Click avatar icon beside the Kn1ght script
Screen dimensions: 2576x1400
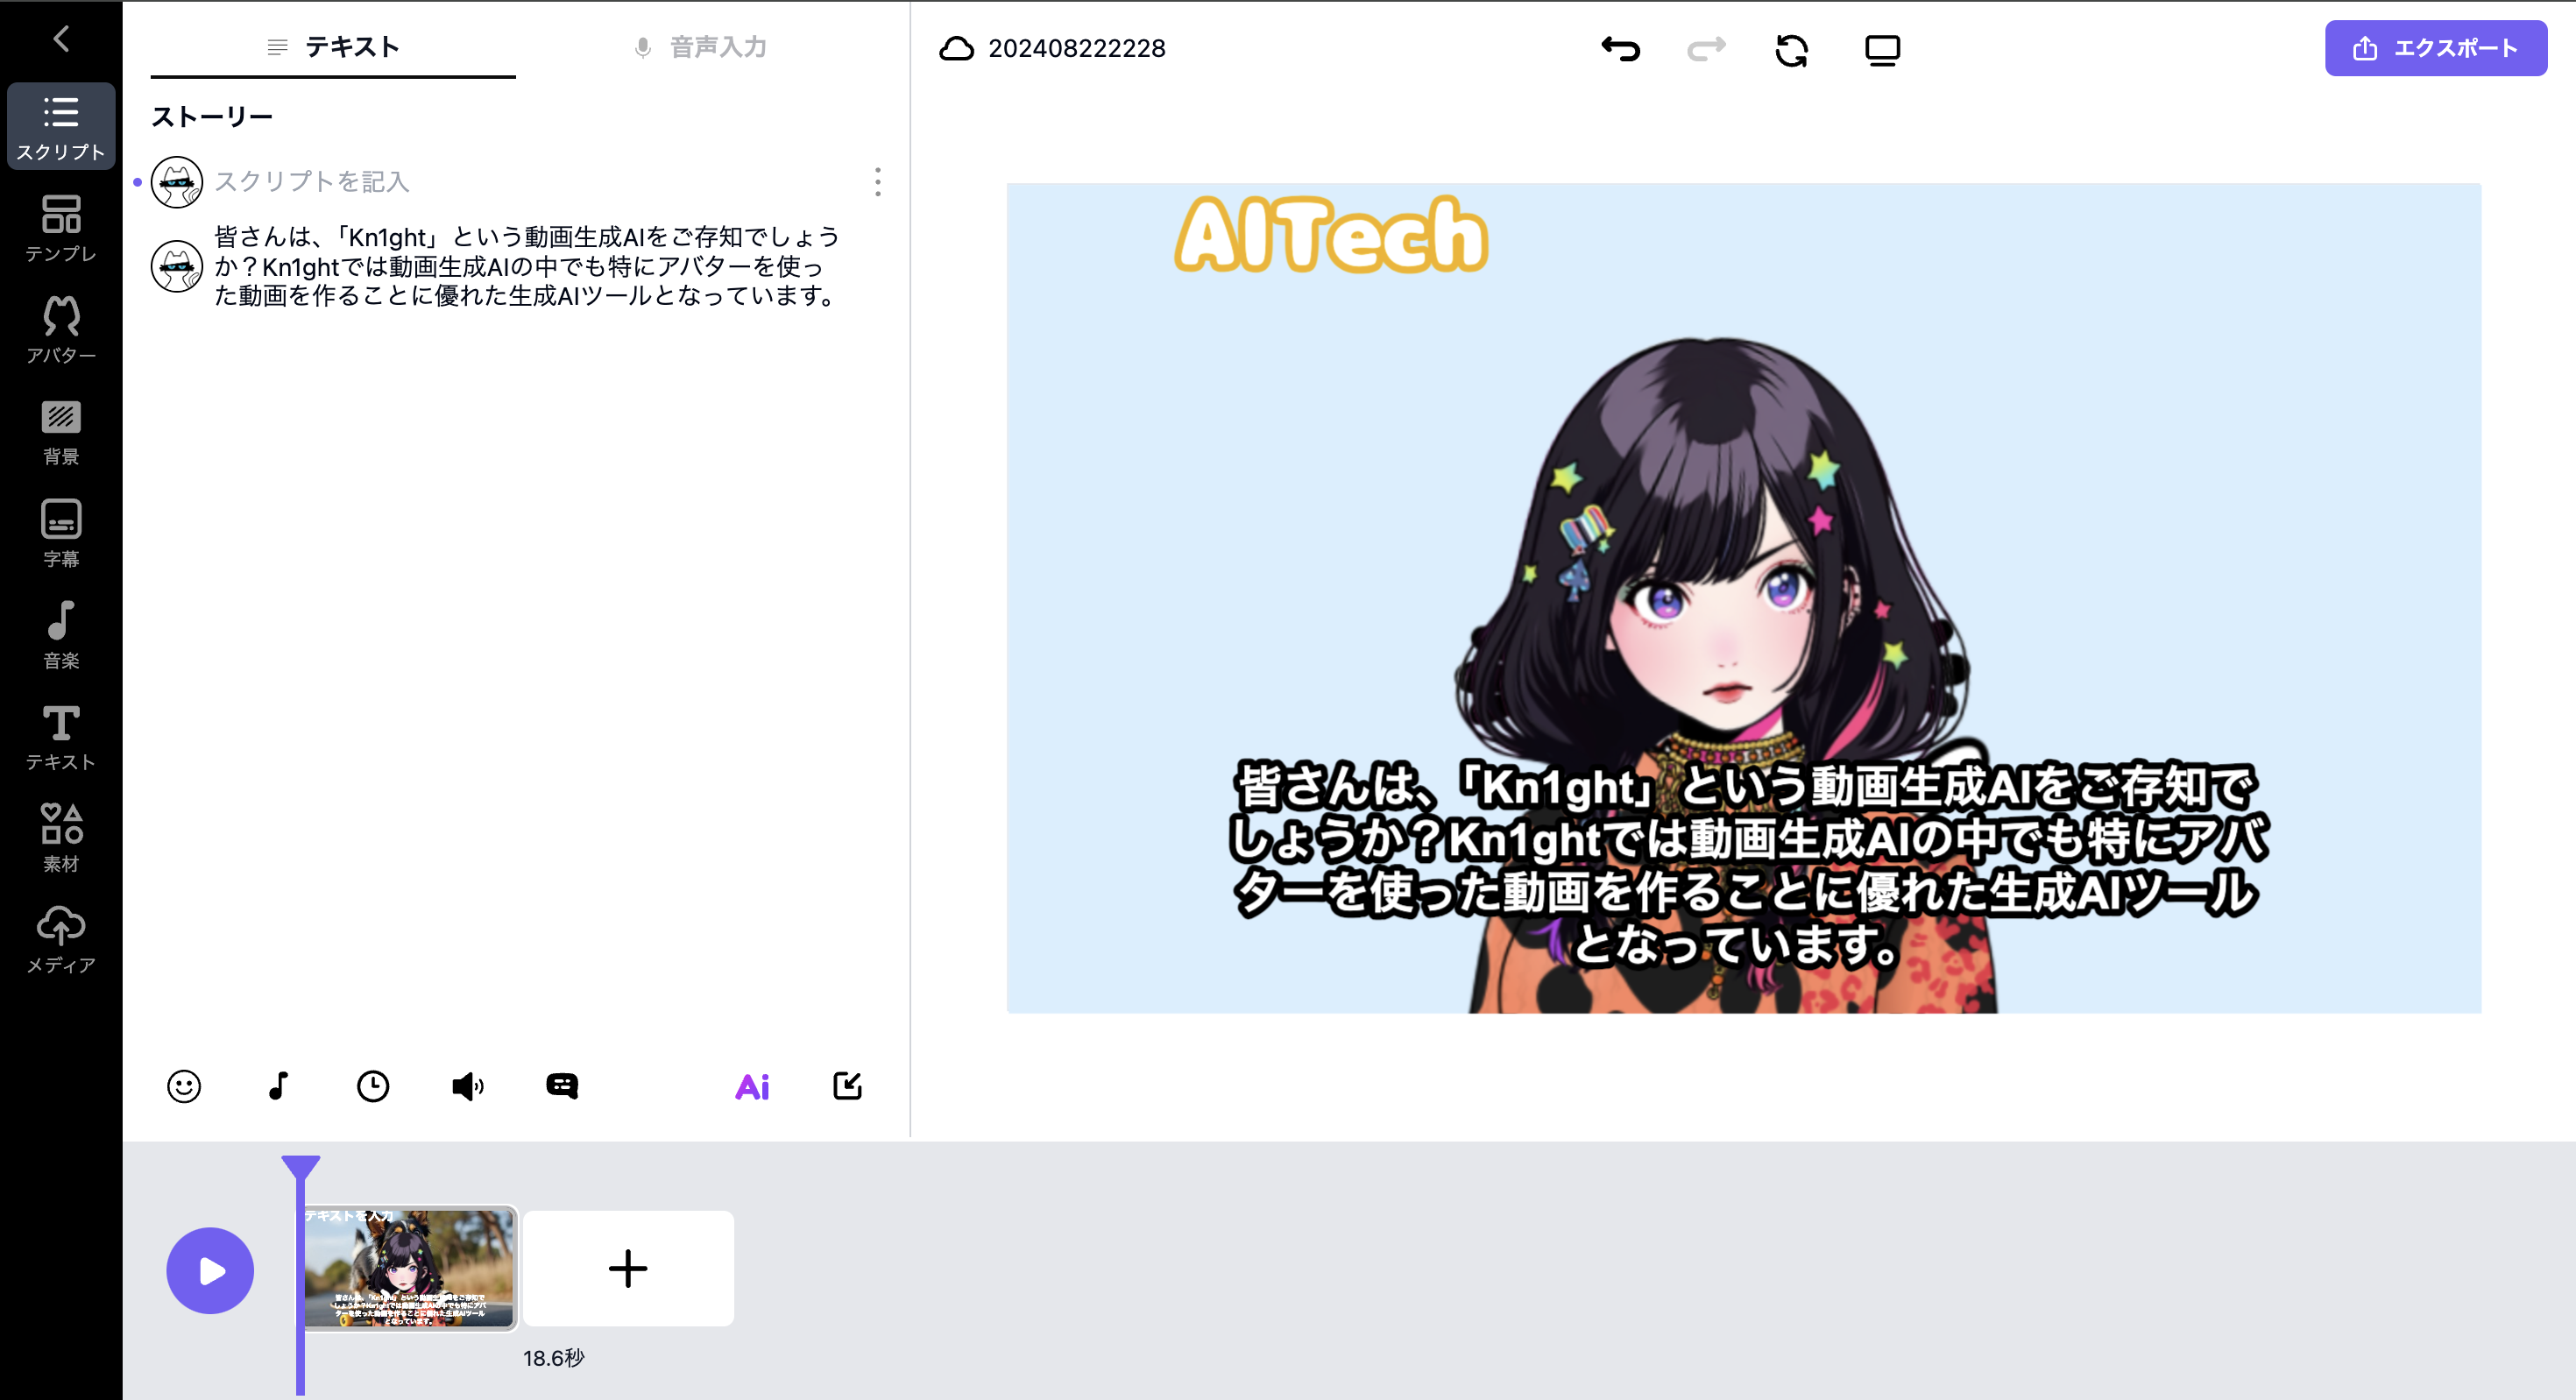[177, 266]
